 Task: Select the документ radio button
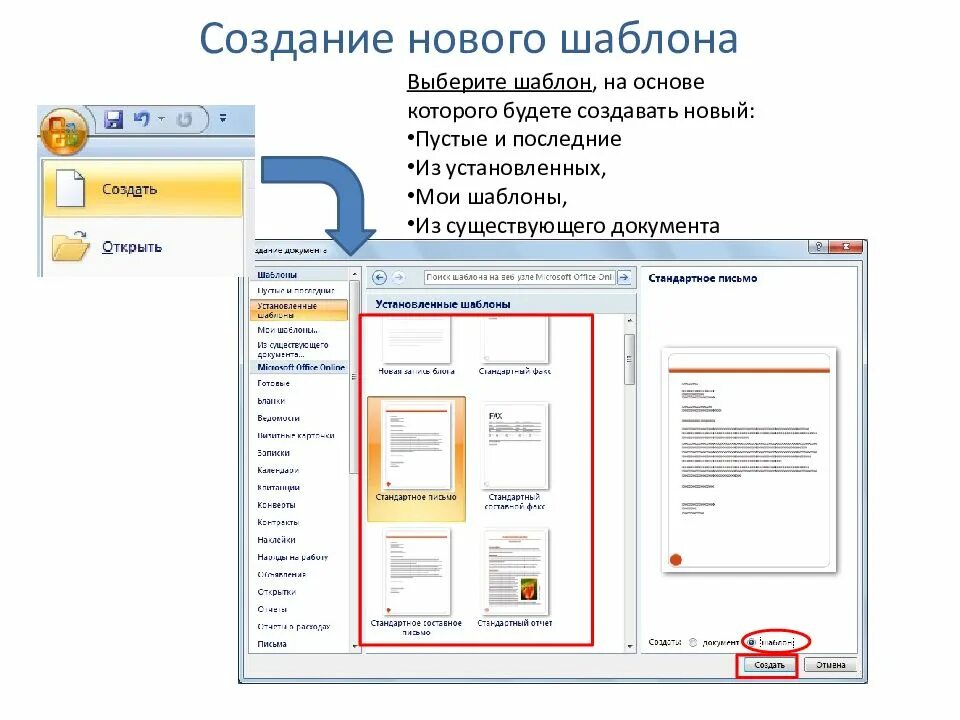tap(693, 642)
